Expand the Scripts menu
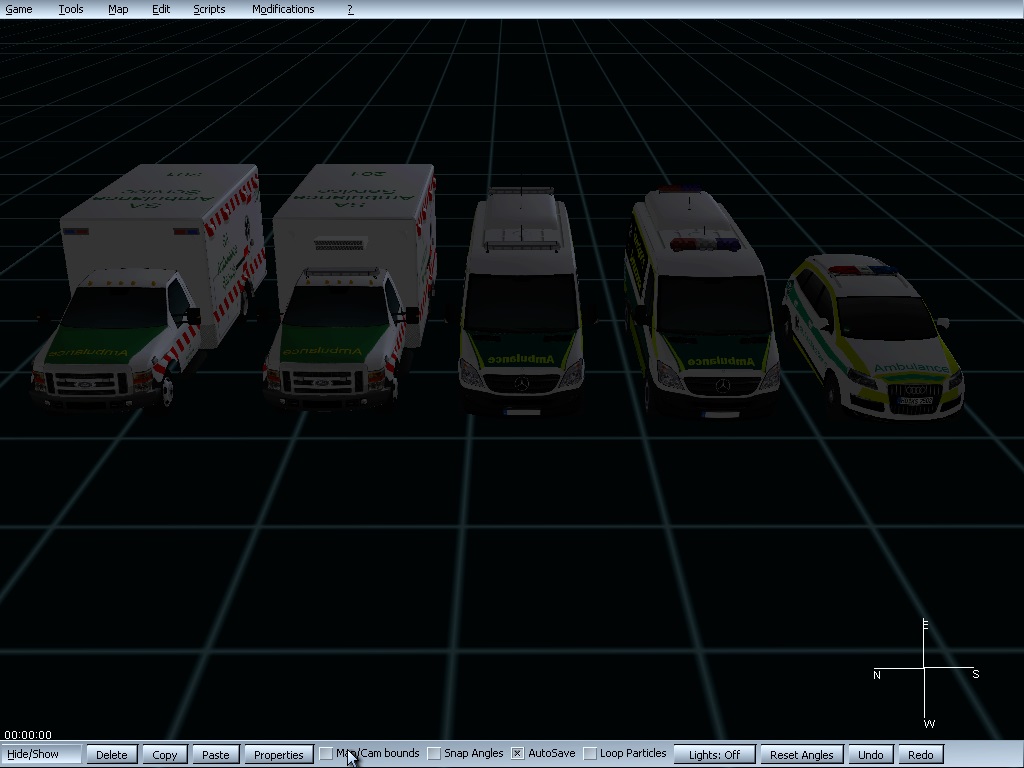Image resolution: width=1024 pixels, height=768 pixels. click(x=209, y=9)
